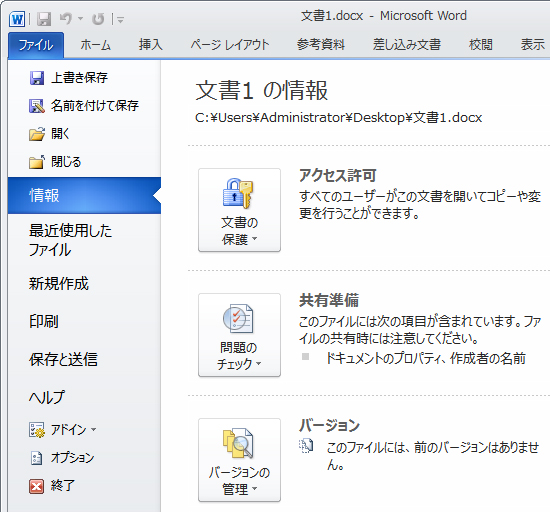Click the file path C:¥Users¥Administrator¥Desktop text
This screenshot has height=512, width=550.
338,118
